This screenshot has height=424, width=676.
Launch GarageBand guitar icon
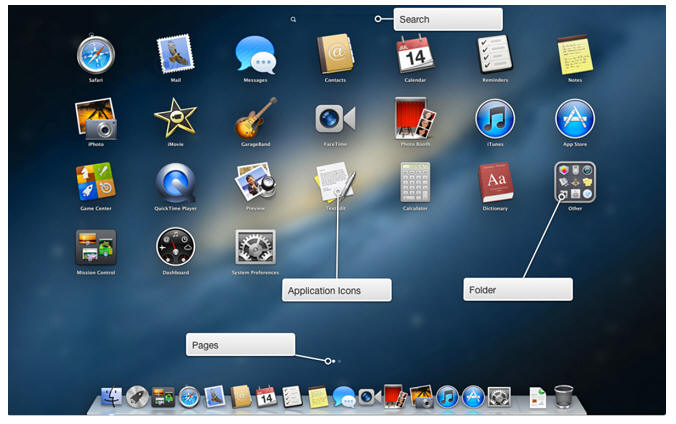click(255, 118)
